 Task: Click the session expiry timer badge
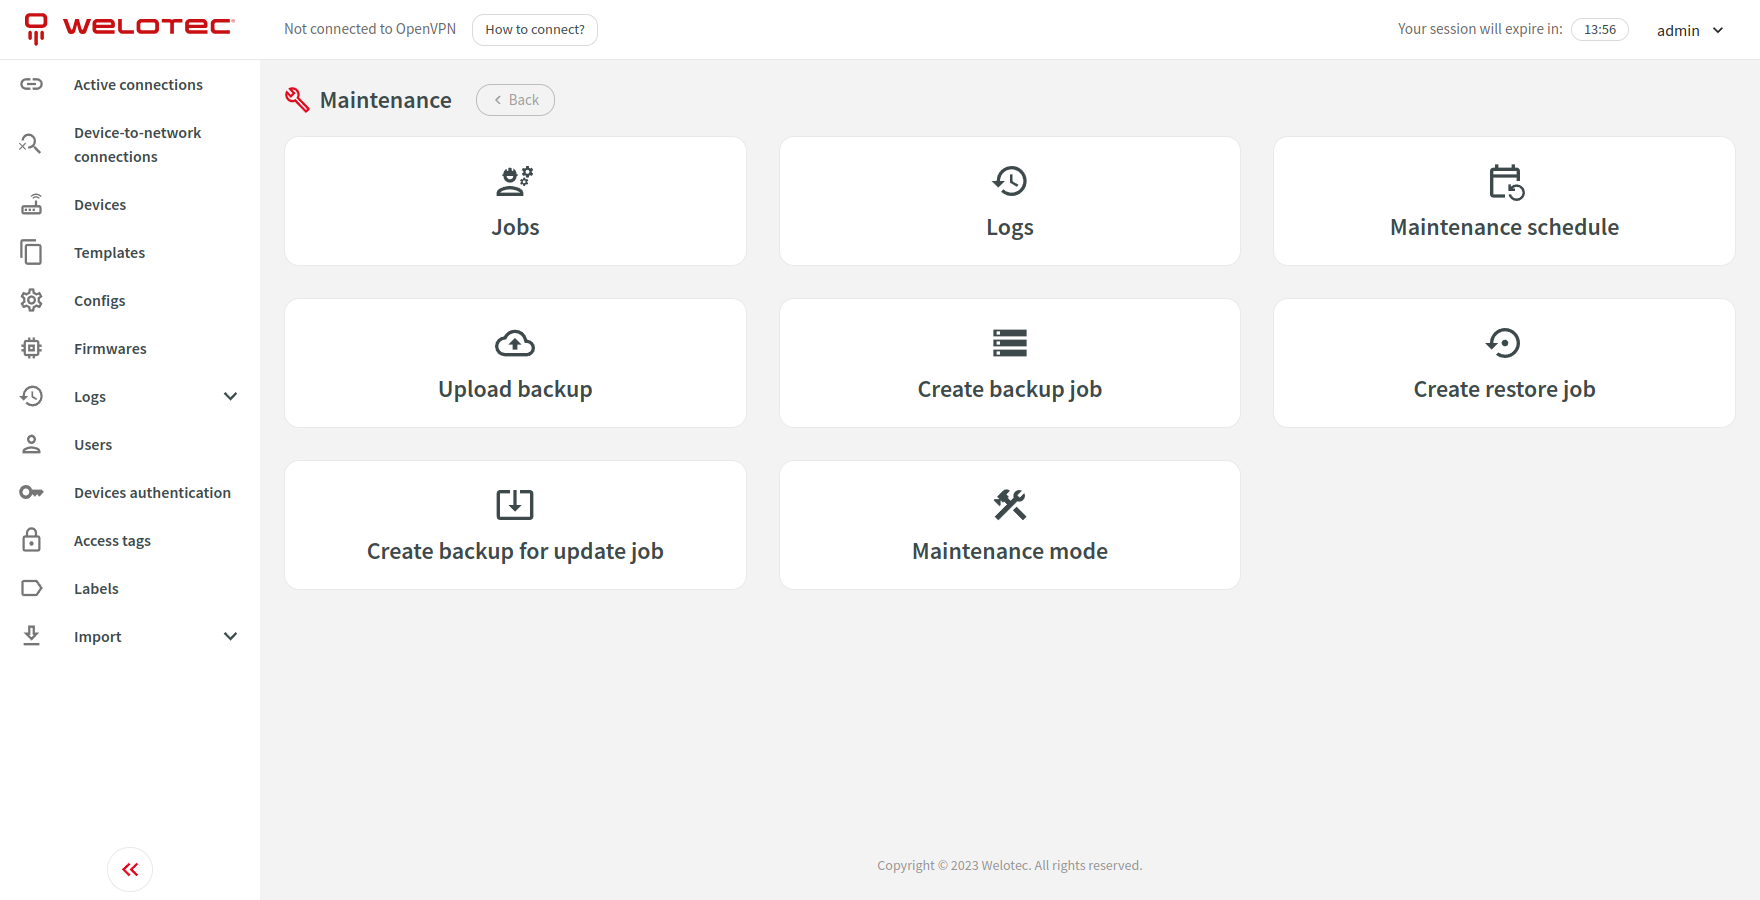pos(1599,30)
